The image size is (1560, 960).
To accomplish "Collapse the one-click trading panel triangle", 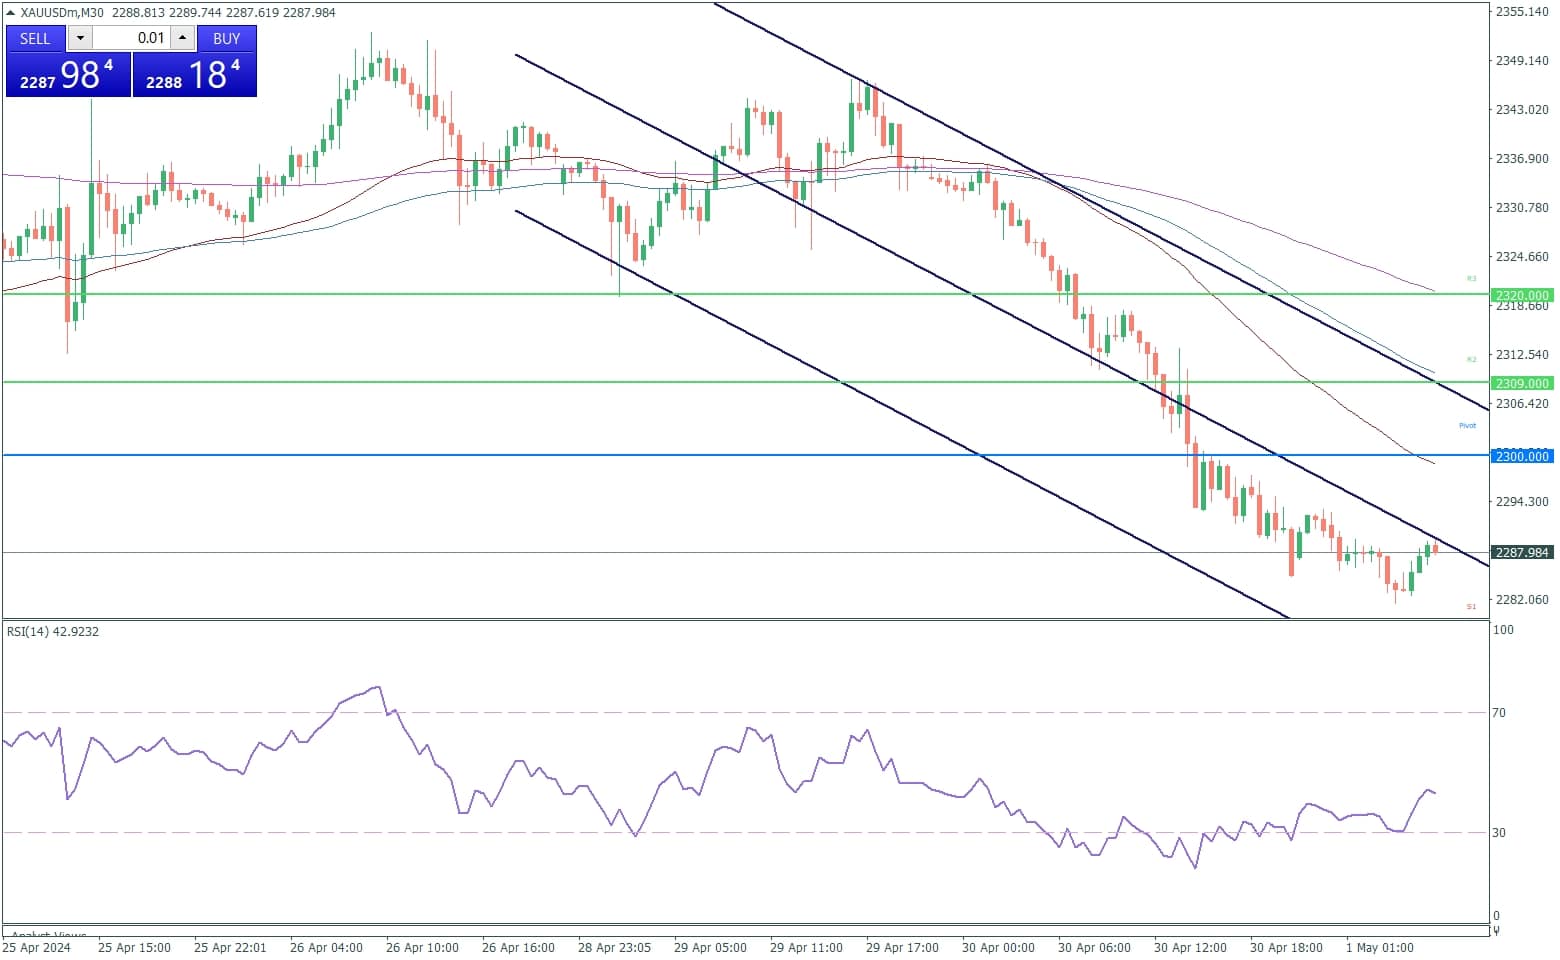I will click(x=11, y=12).
